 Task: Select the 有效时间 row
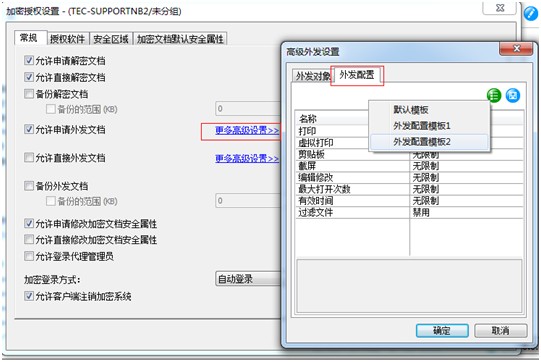click(x=409, y=200)
